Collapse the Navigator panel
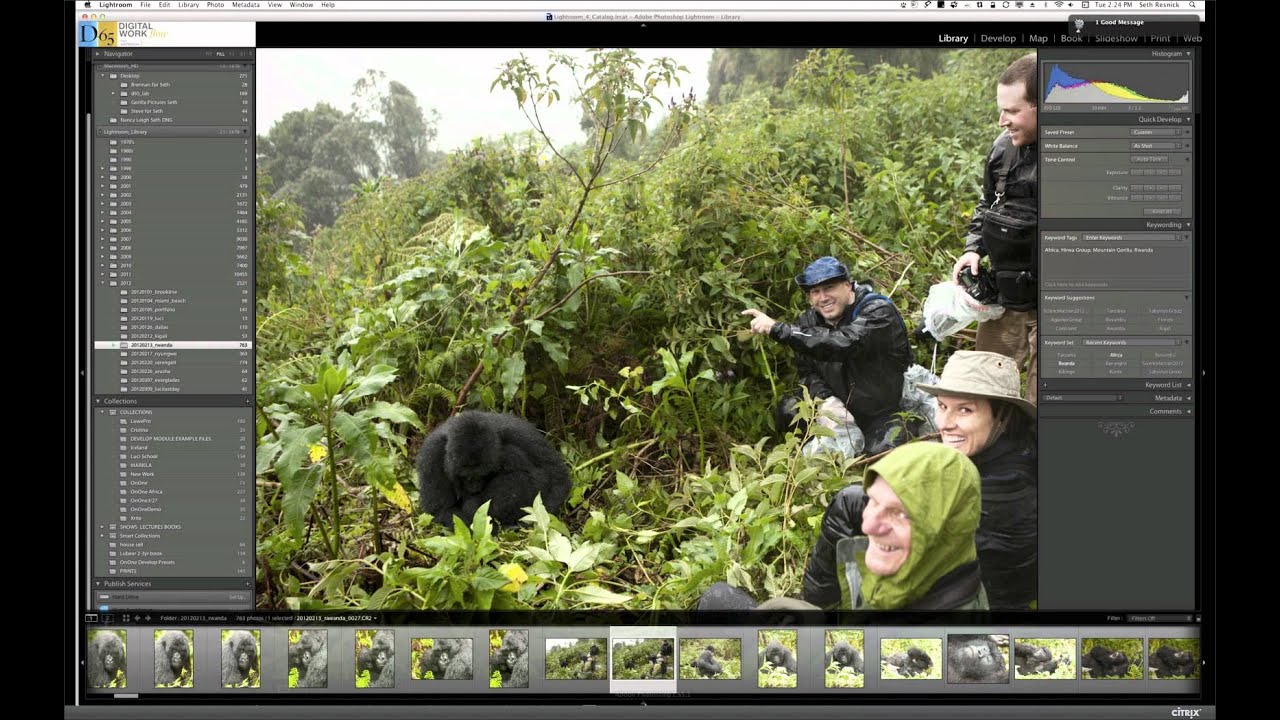1280x720 pixels. (99, 53)
